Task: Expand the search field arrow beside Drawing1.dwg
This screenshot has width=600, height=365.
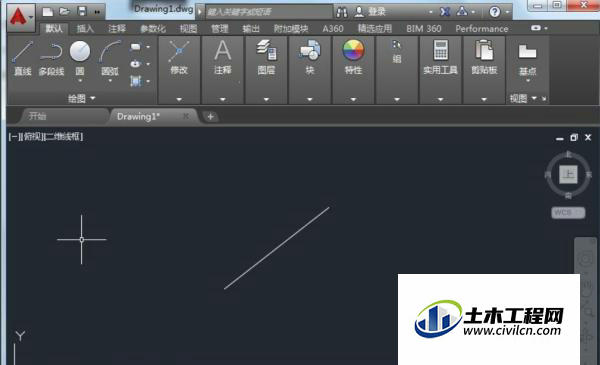Action: [x=200, y=12]
